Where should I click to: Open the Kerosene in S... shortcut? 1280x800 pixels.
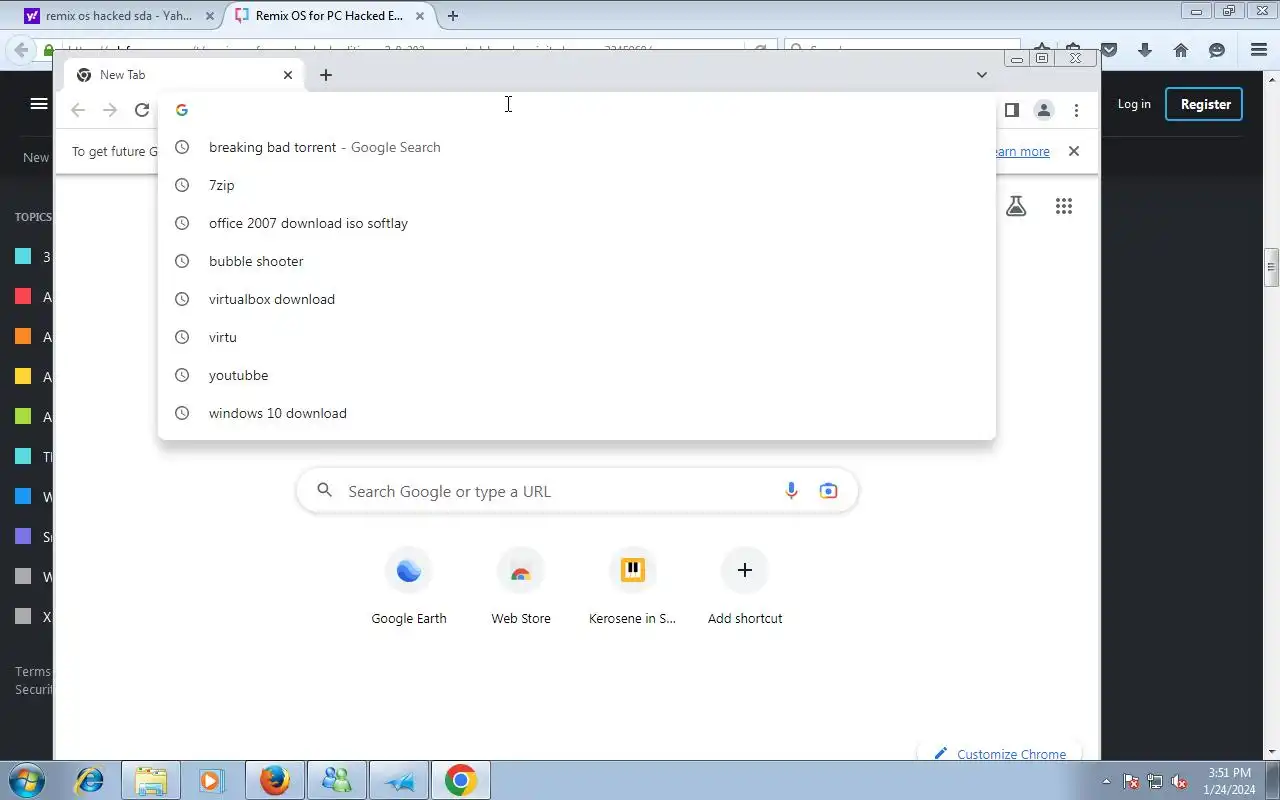pyautogui.click(x=632, y=587)
